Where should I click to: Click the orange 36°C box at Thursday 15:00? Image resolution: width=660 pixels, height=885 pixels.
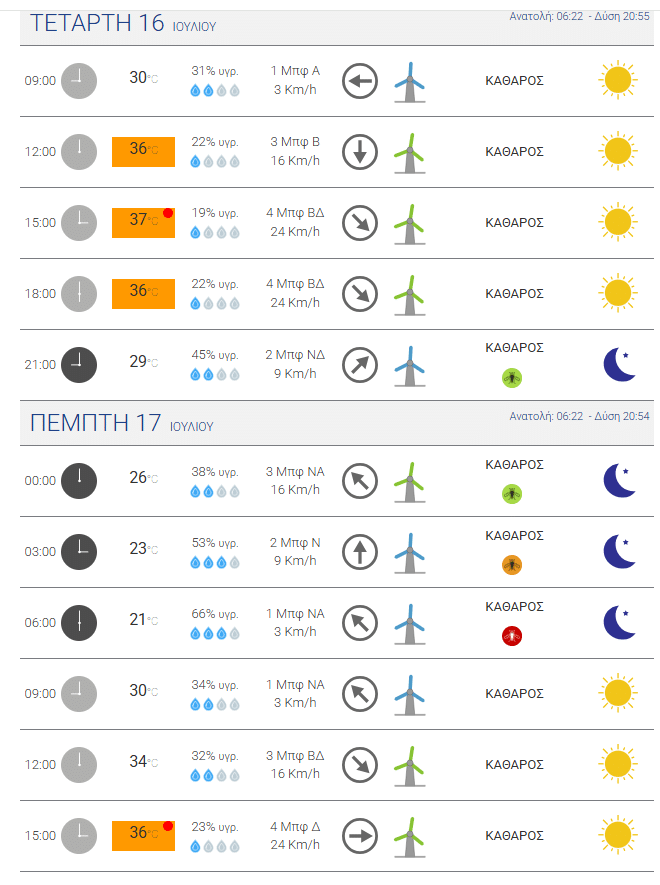pos(143,835)
